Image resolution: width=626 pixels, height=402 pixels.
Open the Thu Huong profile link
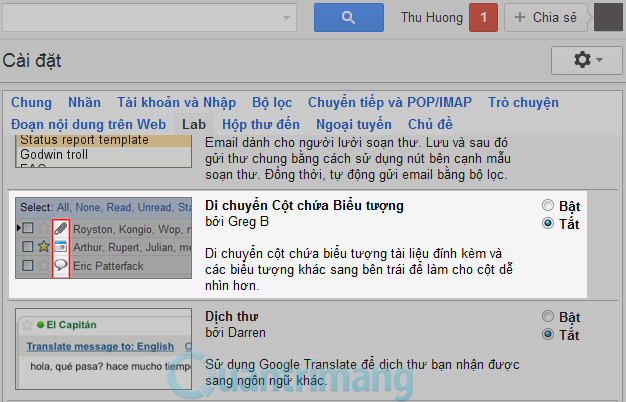tap(432, 18)
